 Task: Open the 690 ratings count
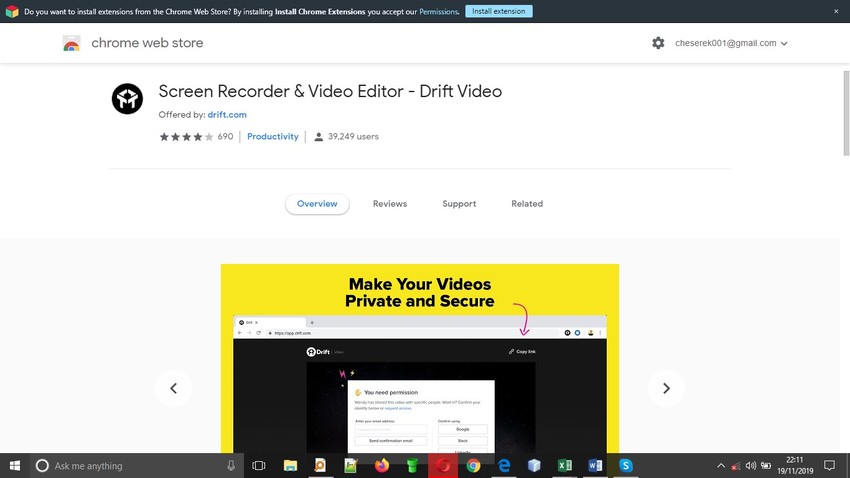click(x=225, y=137)
